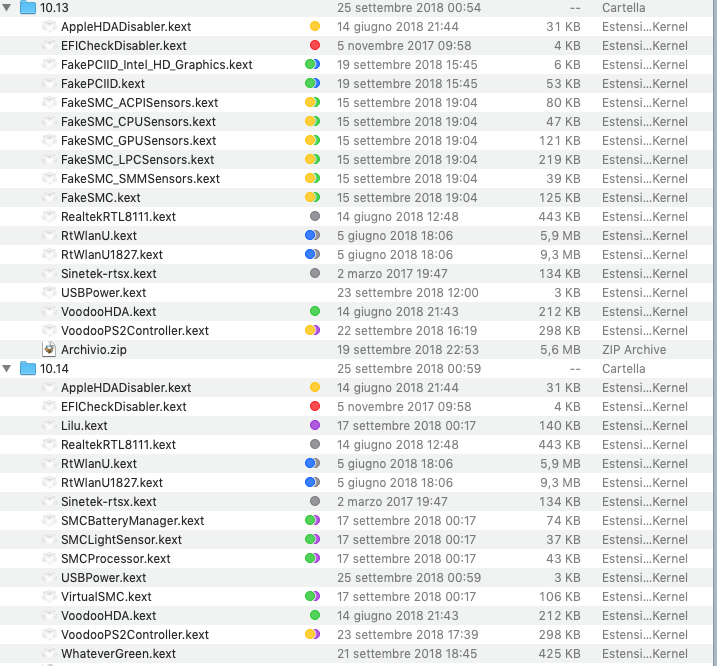Select RtWlanU1827.kext in the 10.13 folder
Viewport: 717px width, 666px height.
(112, 255)
